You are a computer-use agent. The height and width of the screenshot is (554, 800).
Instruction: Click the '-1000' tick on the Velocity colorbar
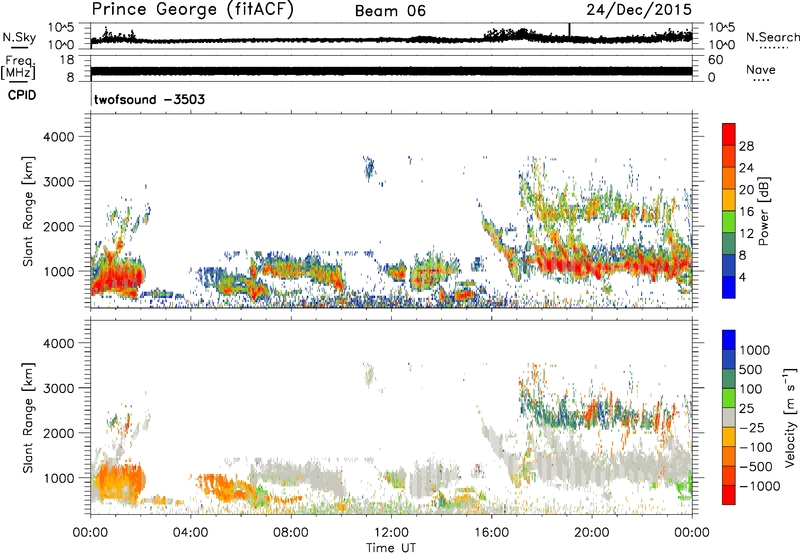[760, 486]
